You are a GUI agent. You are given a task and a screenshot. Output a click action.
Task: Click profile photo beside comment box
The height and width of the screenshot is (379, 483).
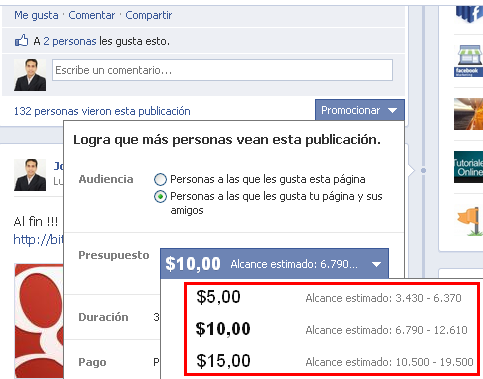(x=30, y=75)
